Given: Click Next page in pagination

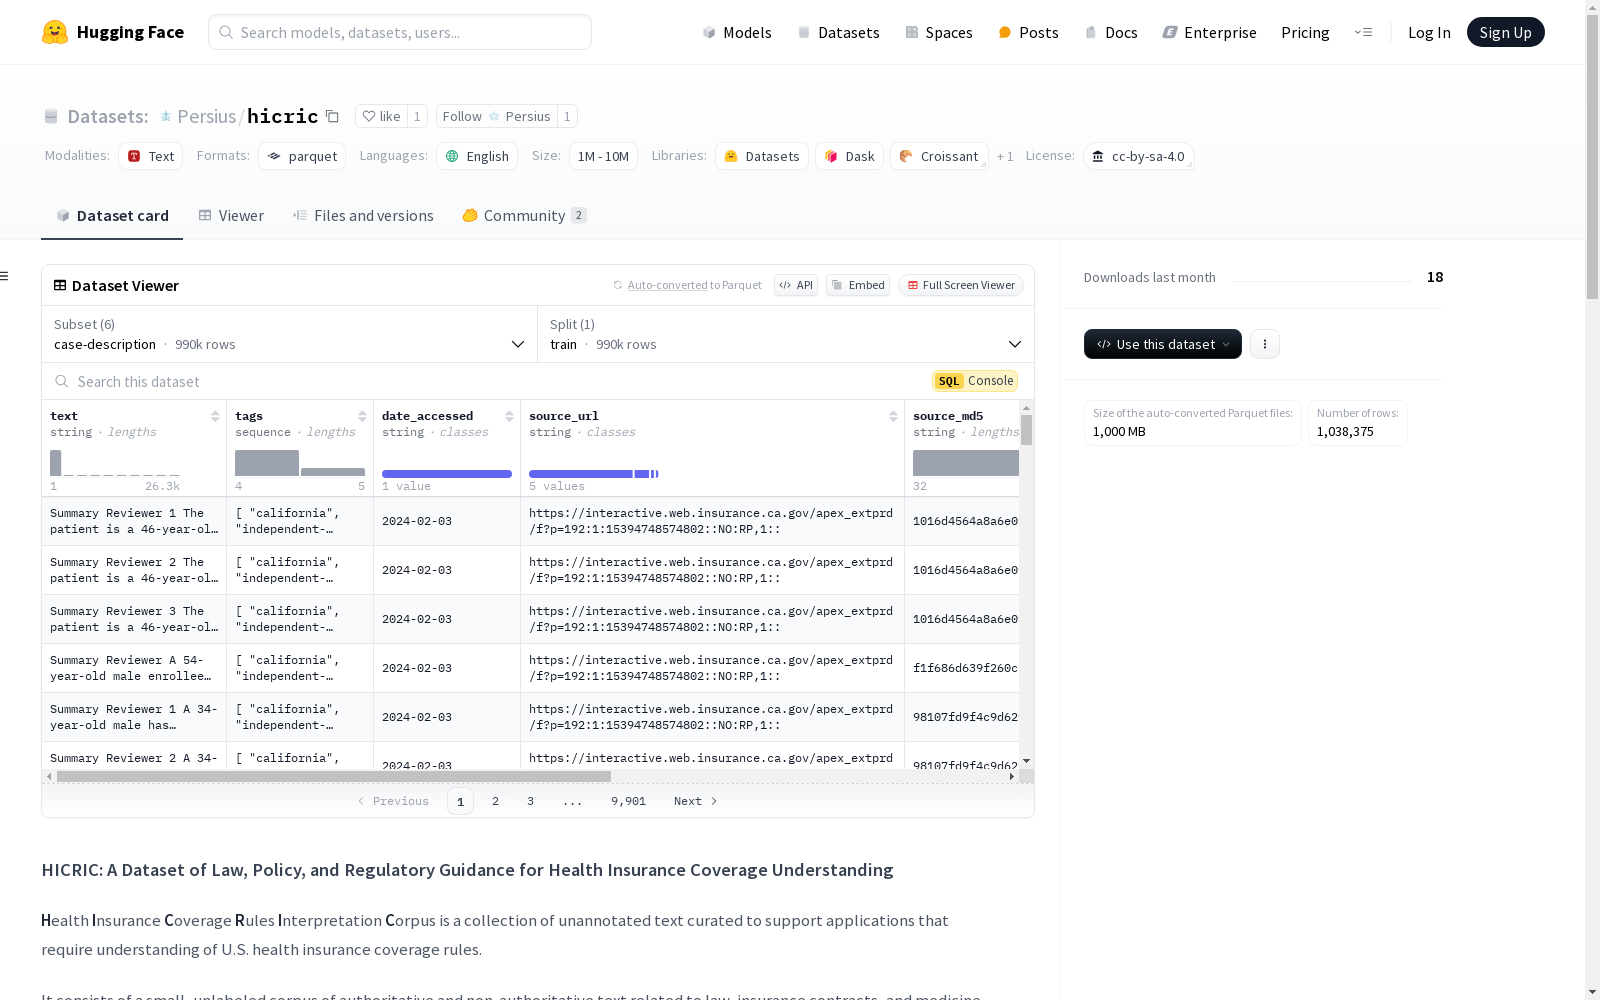Looking at the screenshot, I should (x=695, y=801).
